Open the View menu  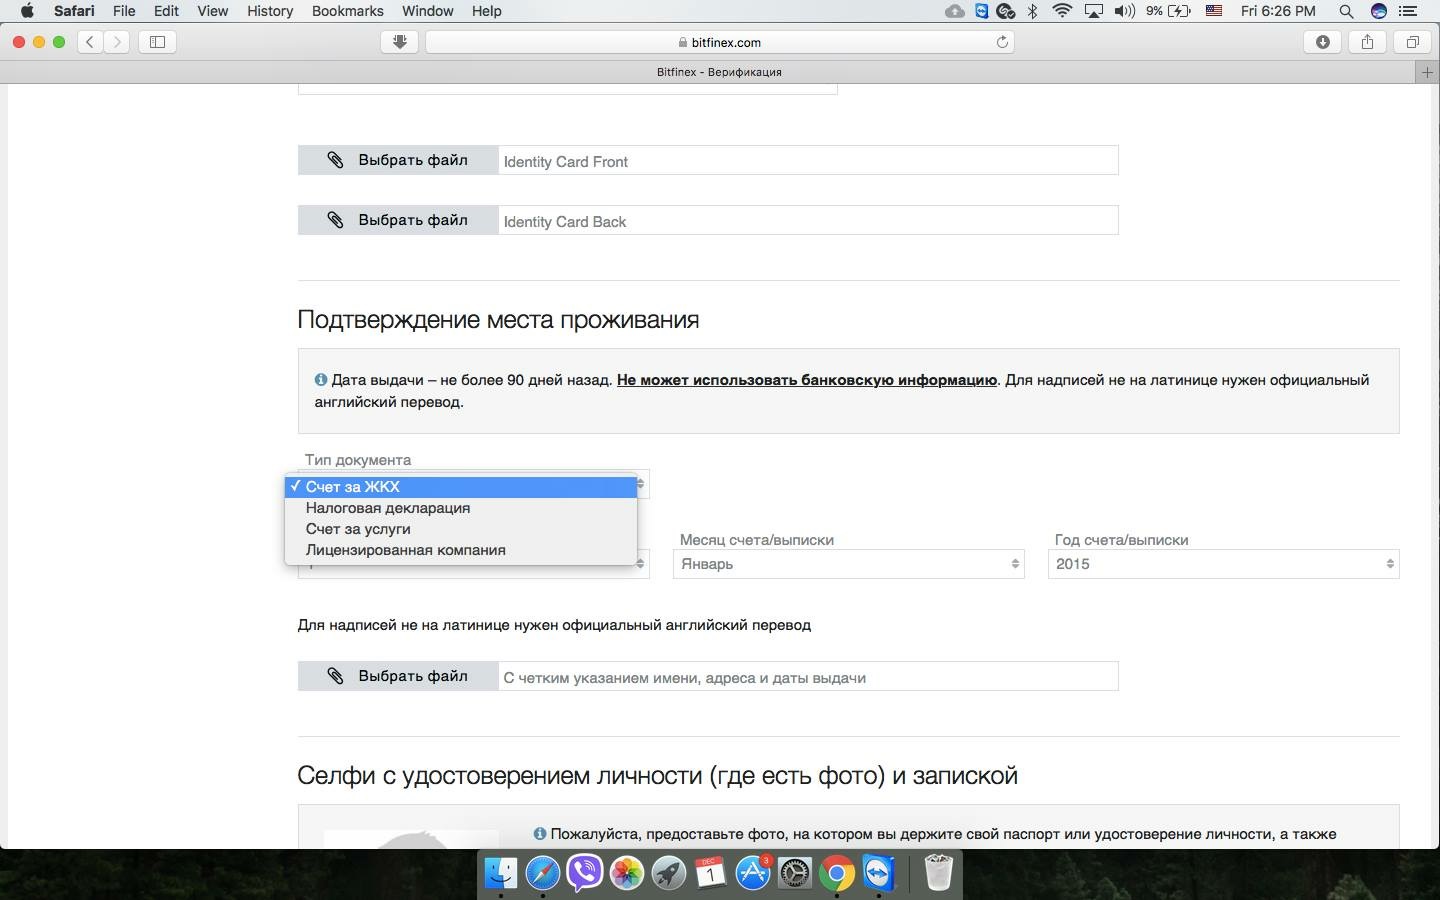212,11
